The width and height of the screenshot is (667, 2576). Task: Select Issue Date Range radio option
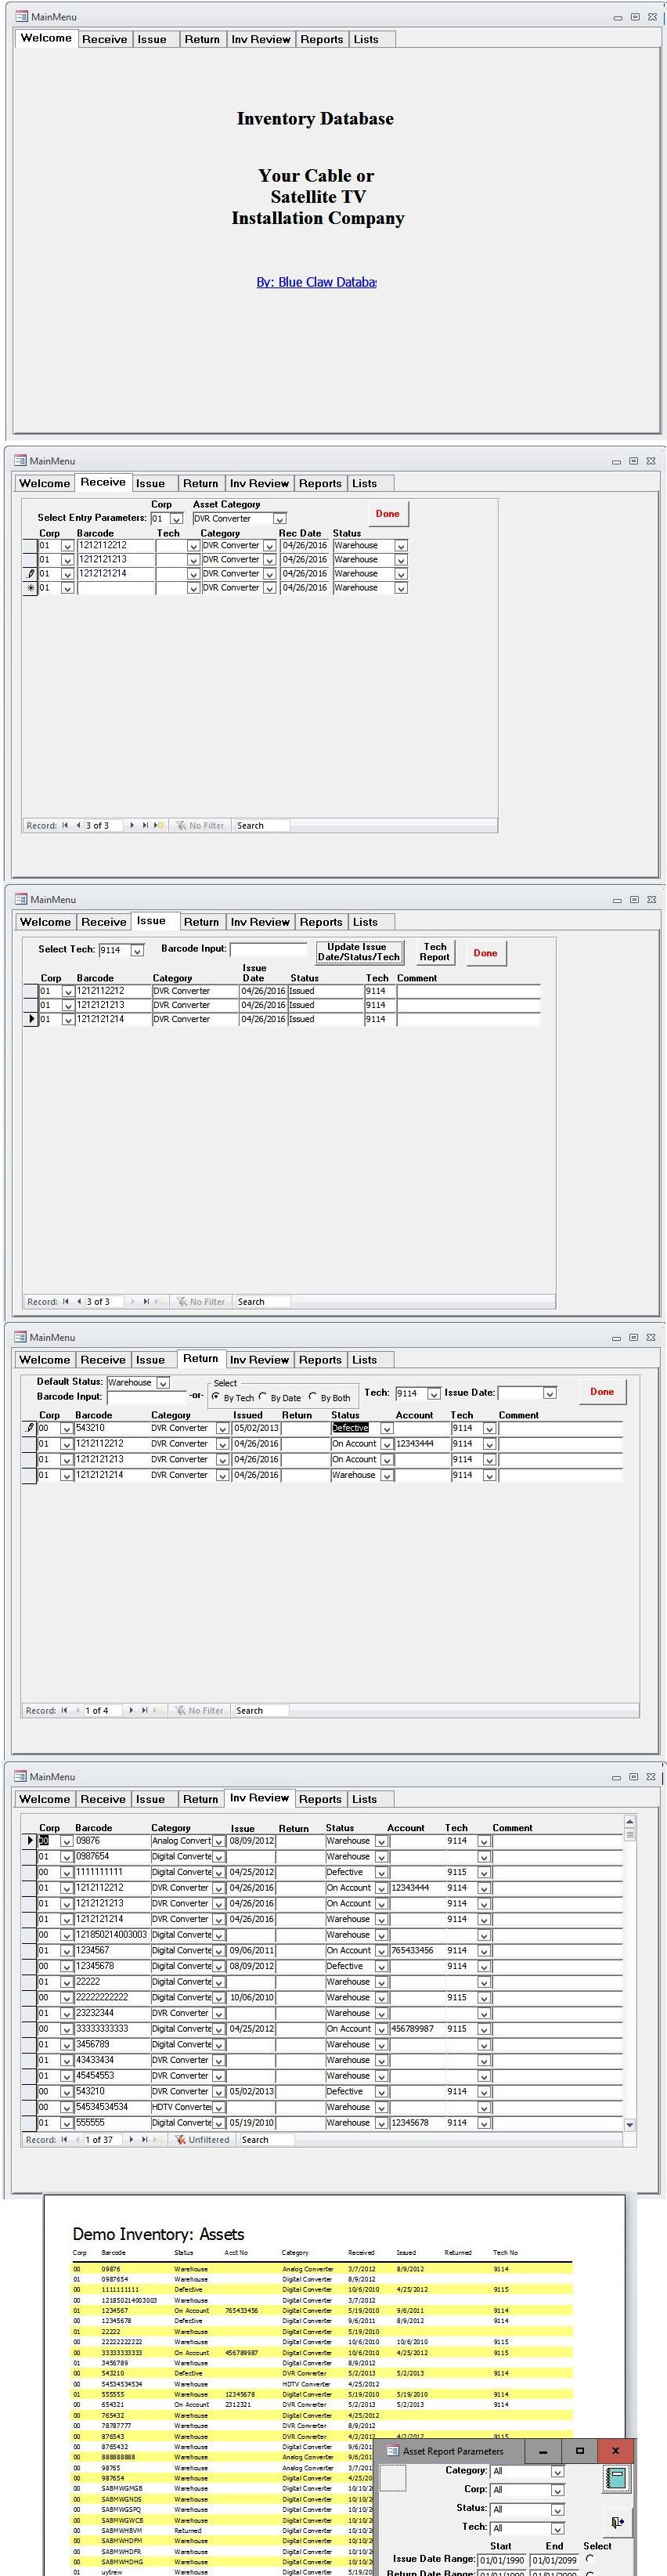tap(590, 2558)
